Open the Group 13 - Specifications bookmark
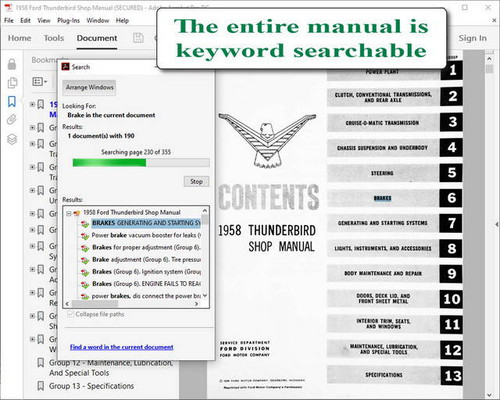The height and width of the screenshot is (400, 500). coord(91,386)
